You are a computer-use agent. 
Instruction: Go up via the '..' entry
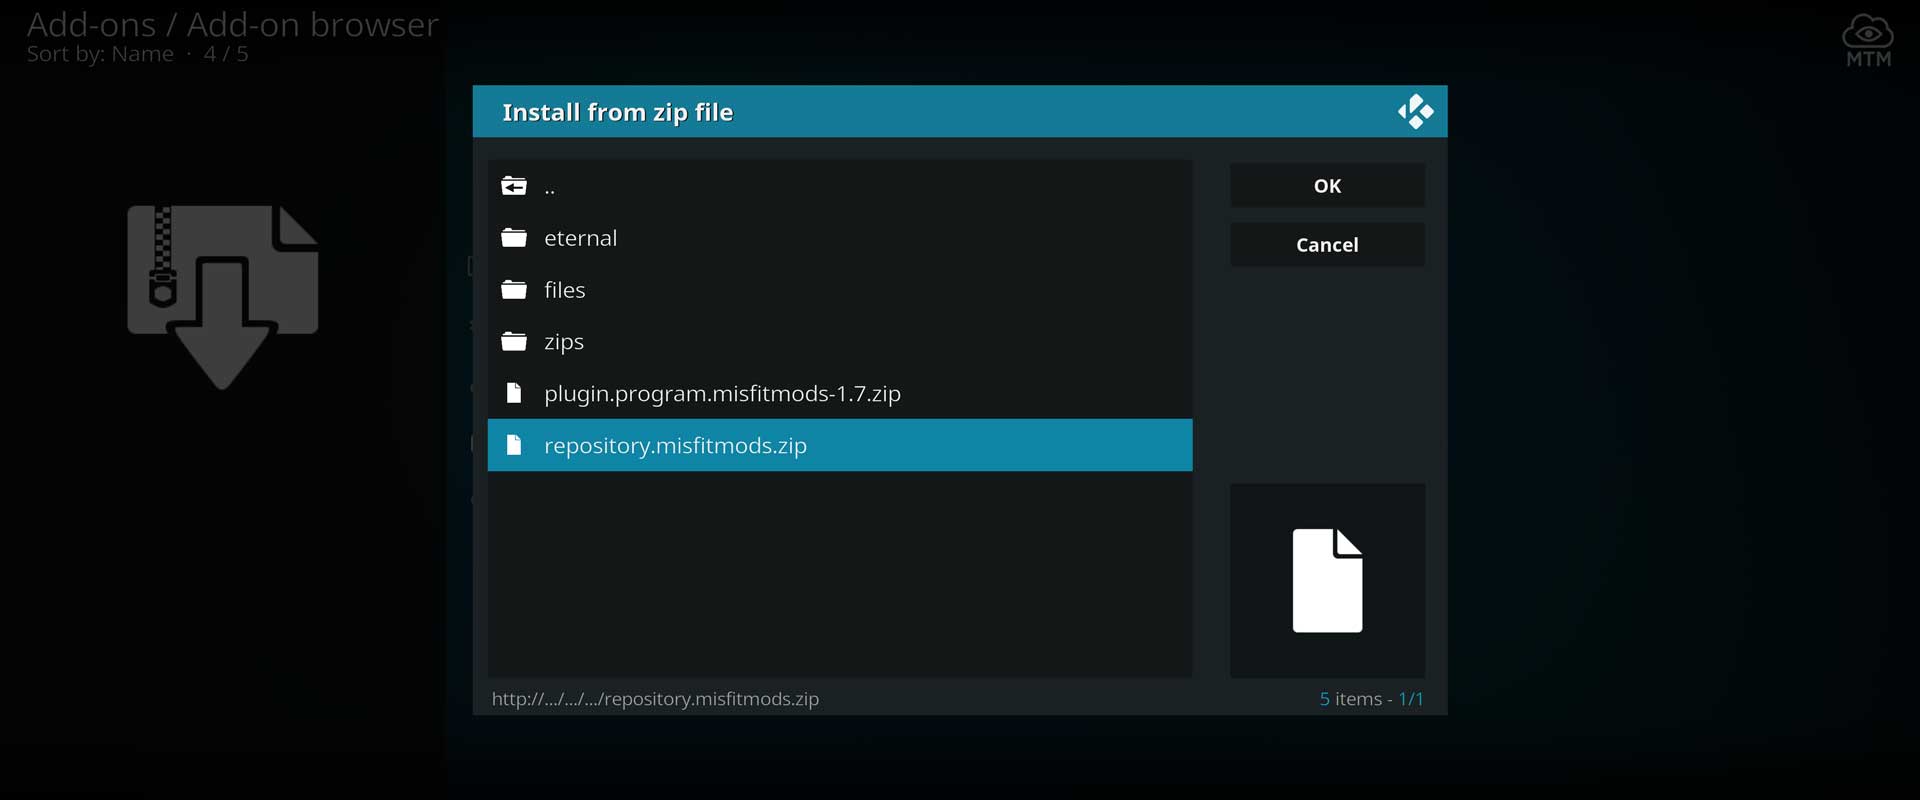click(x=840, y=186)
